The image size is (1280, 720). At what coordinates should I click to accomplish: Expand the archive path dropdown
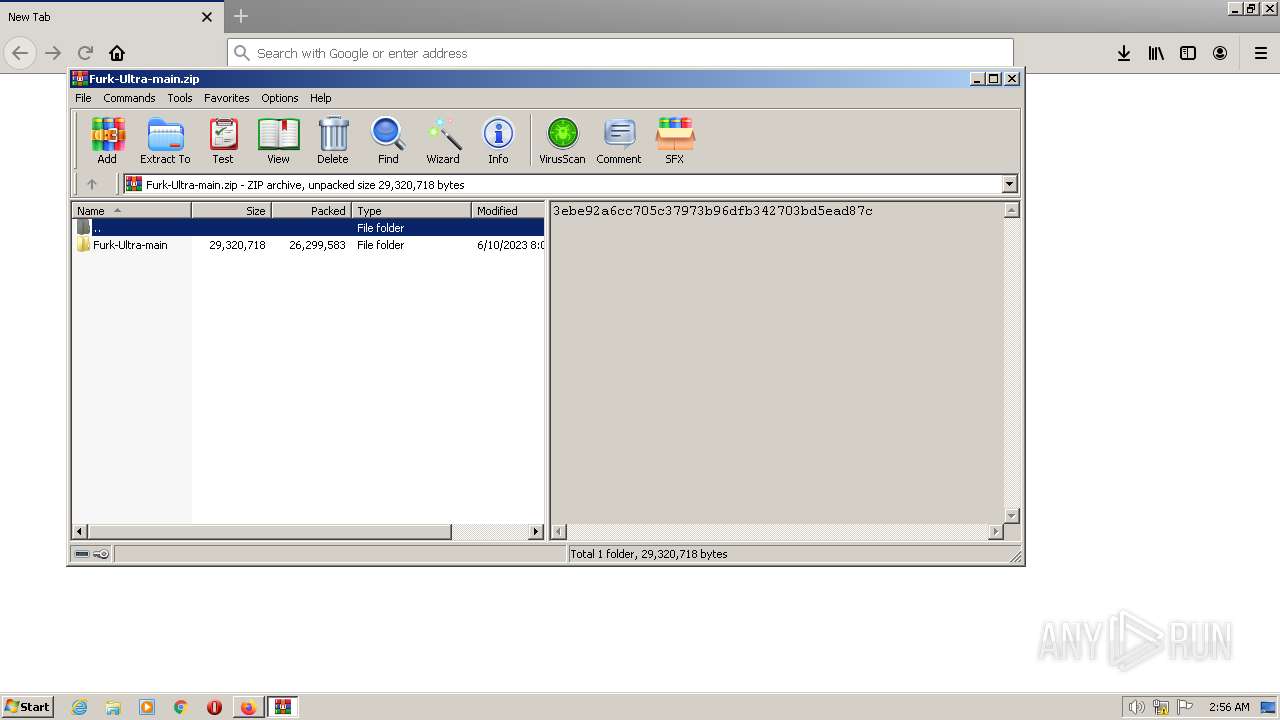(x=1009, y=184)
